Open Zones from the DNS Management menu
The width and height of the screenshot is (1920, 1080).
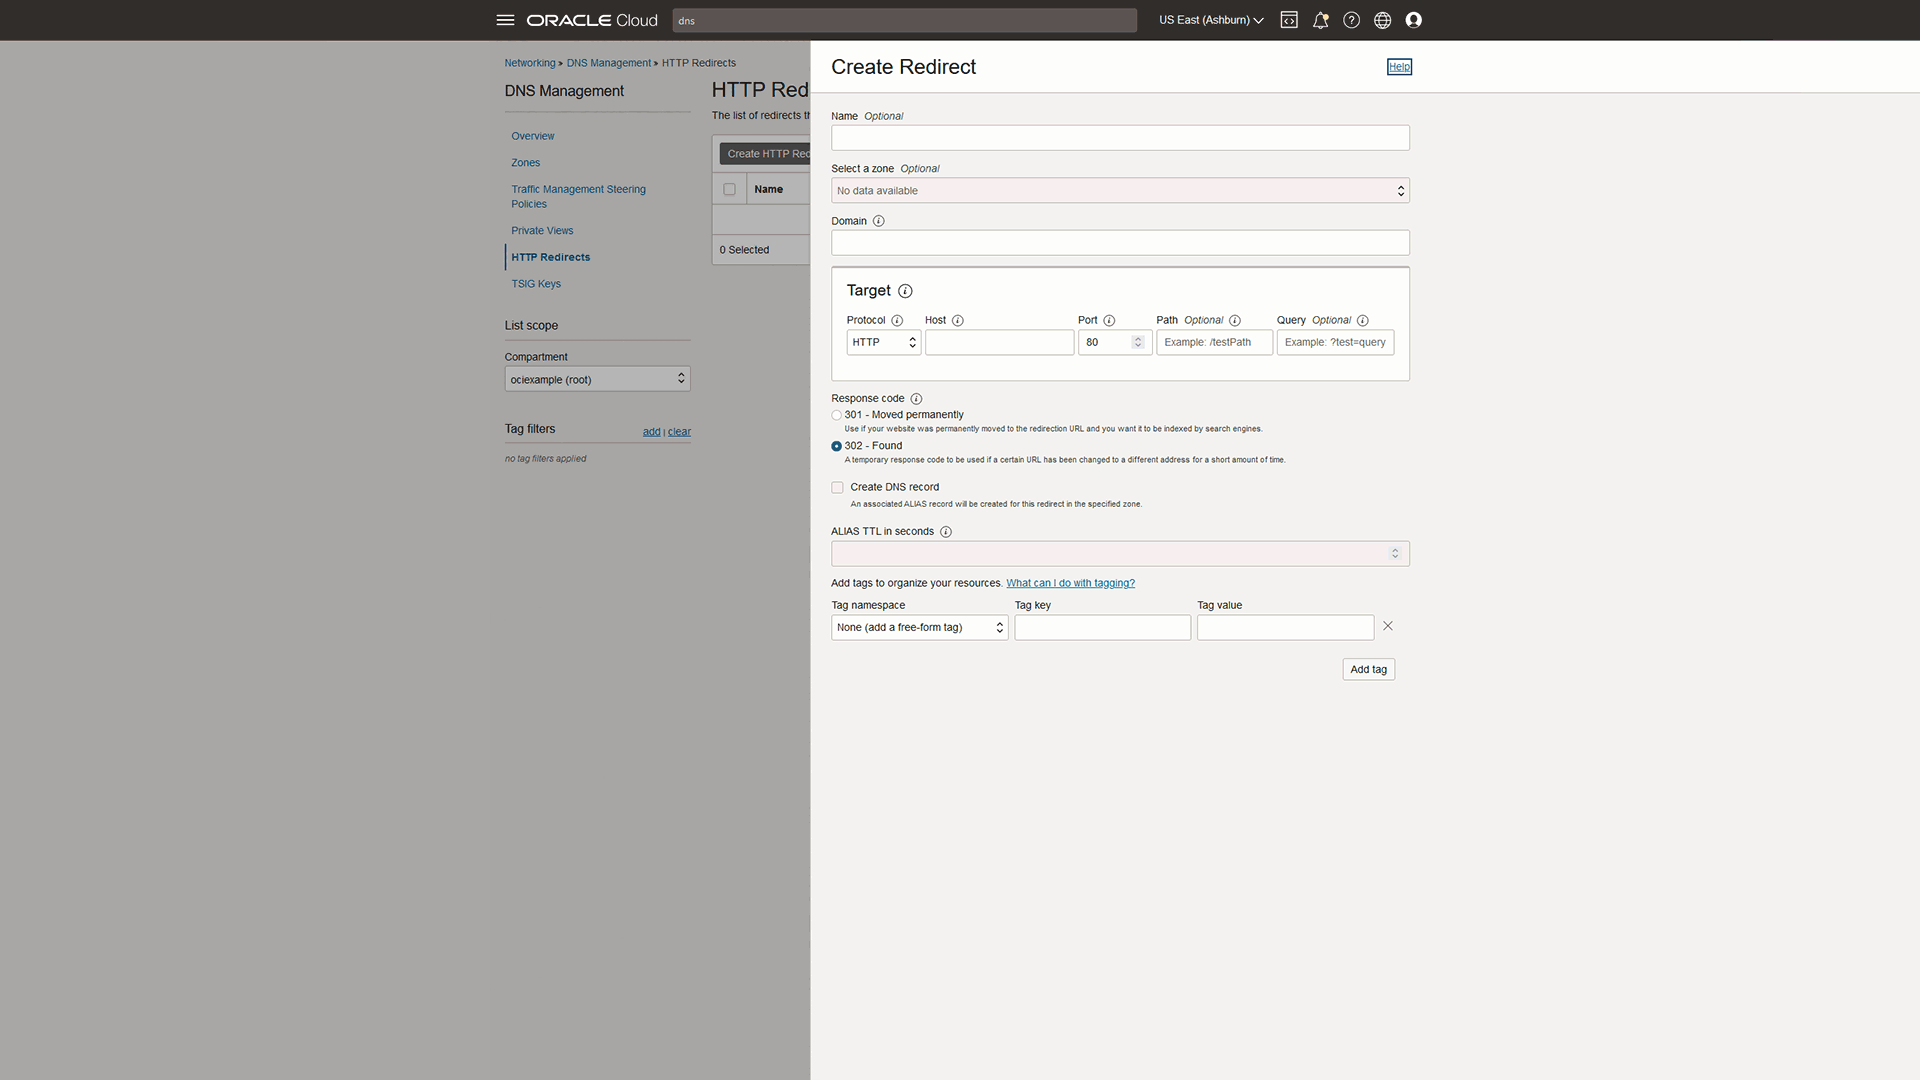(525, 162)
